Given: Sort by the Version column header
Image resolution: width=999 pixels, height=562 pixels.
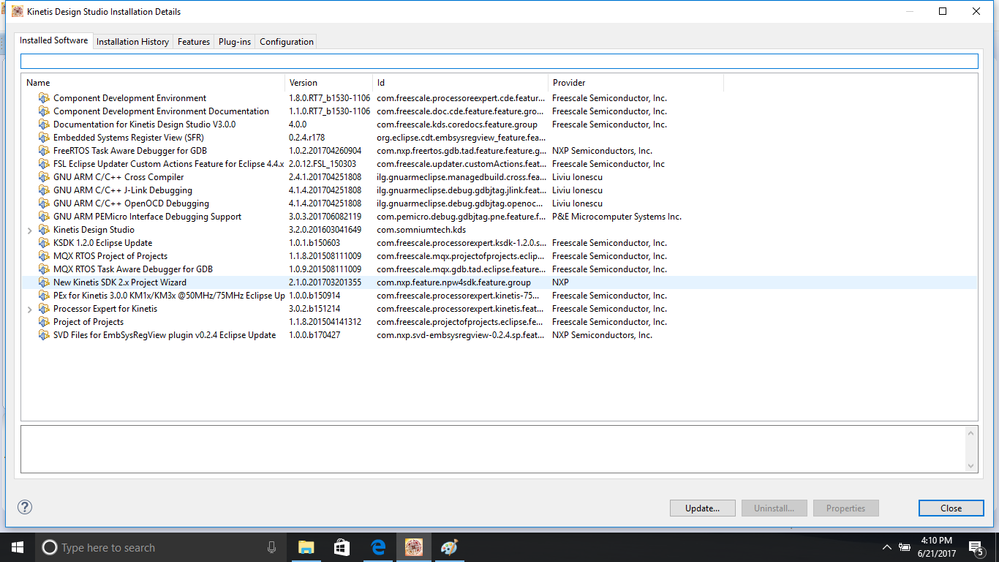Looking at the screenshot, I should pyautogui.click(x=329, y=83).
